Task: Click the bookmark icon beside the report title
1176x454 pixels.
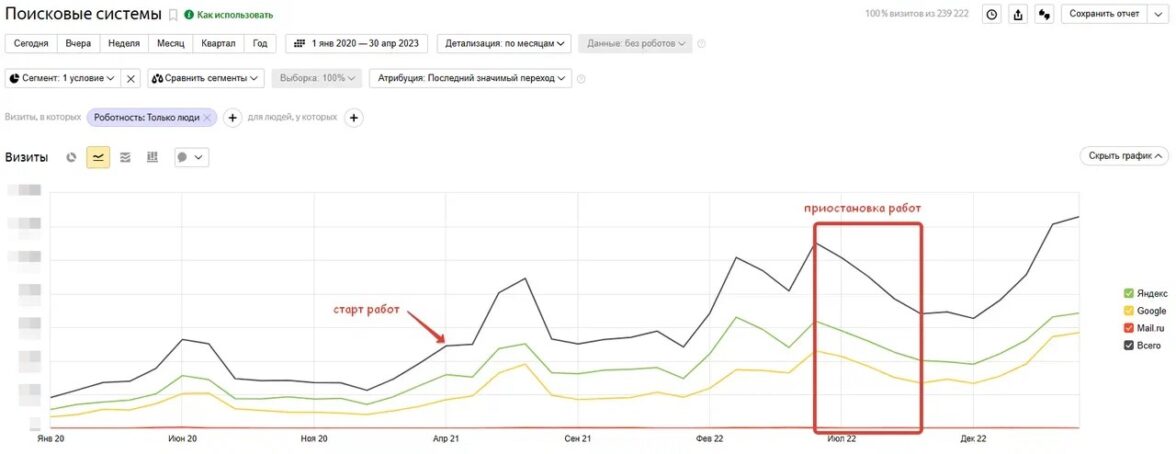Action: coord(173,15)
